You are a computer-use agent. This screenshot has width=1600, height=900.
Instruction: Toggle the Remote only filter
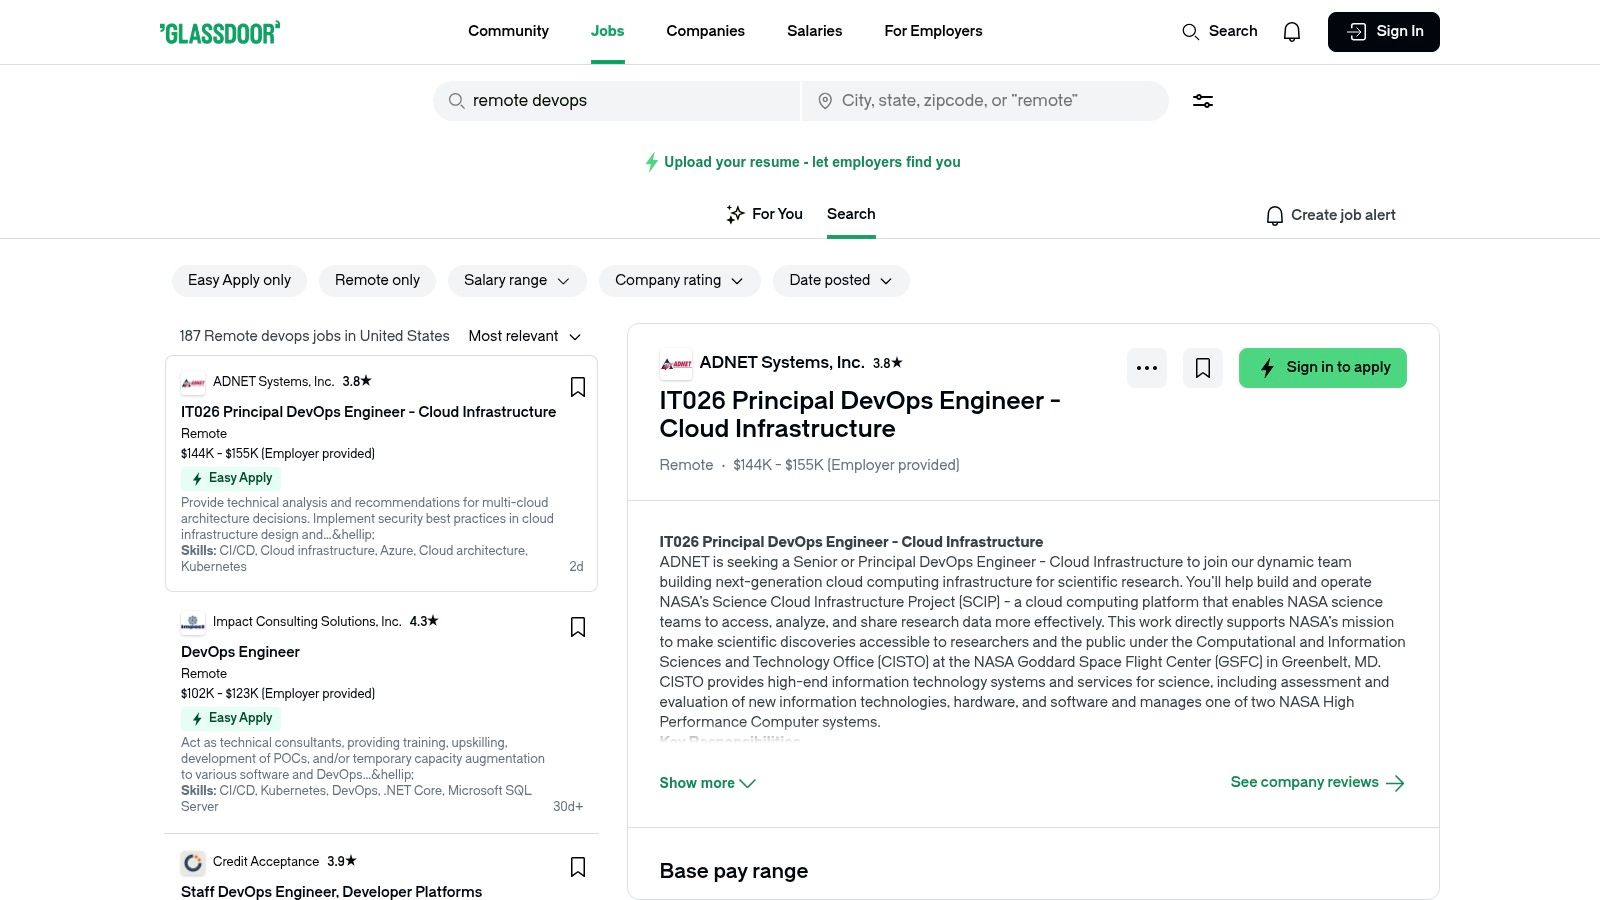pyautogui.click(x=377, y=280)
